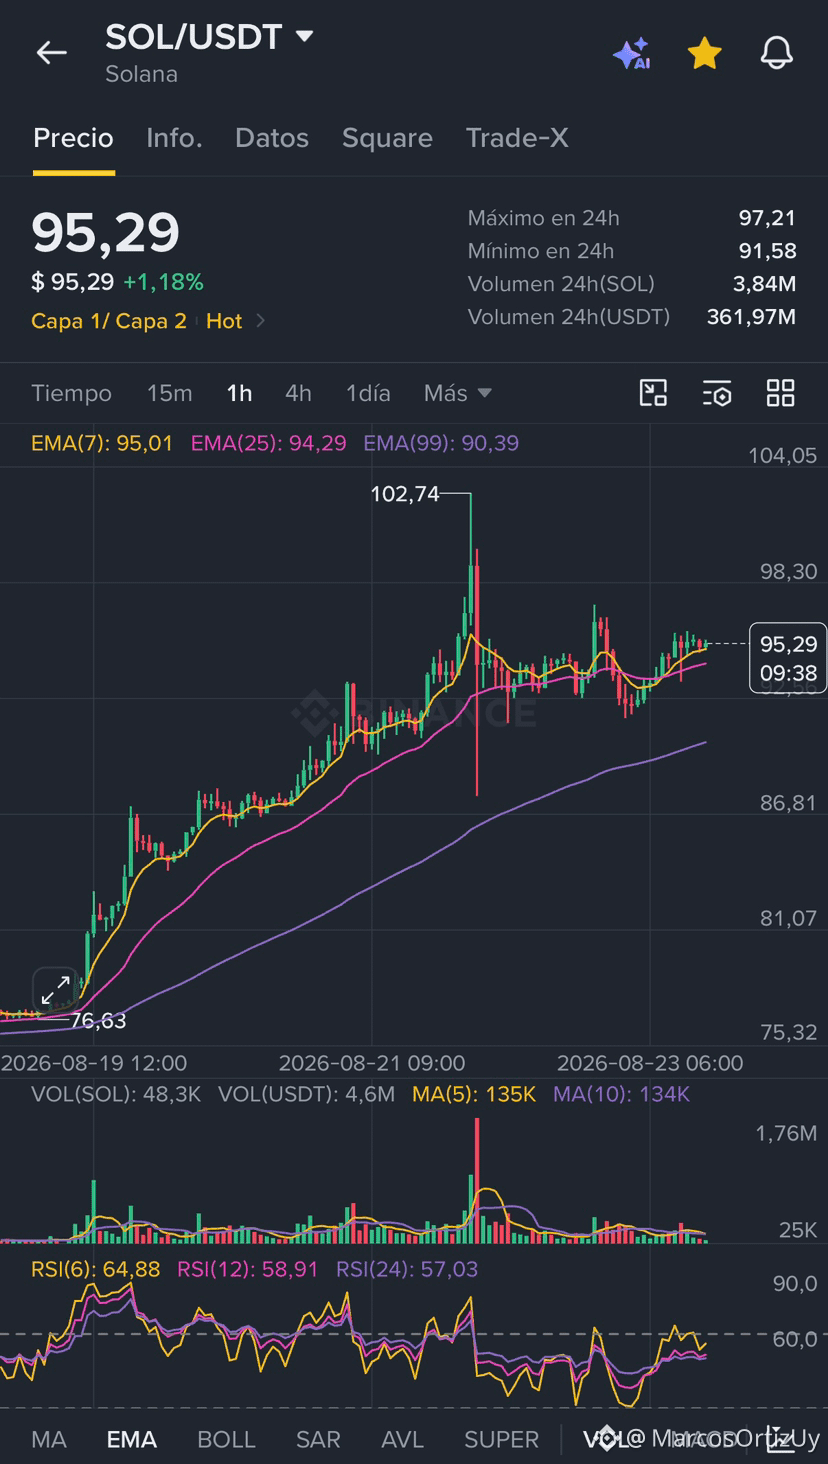
Task: Expand chart to fullscreen
Action: click(55, 990)
